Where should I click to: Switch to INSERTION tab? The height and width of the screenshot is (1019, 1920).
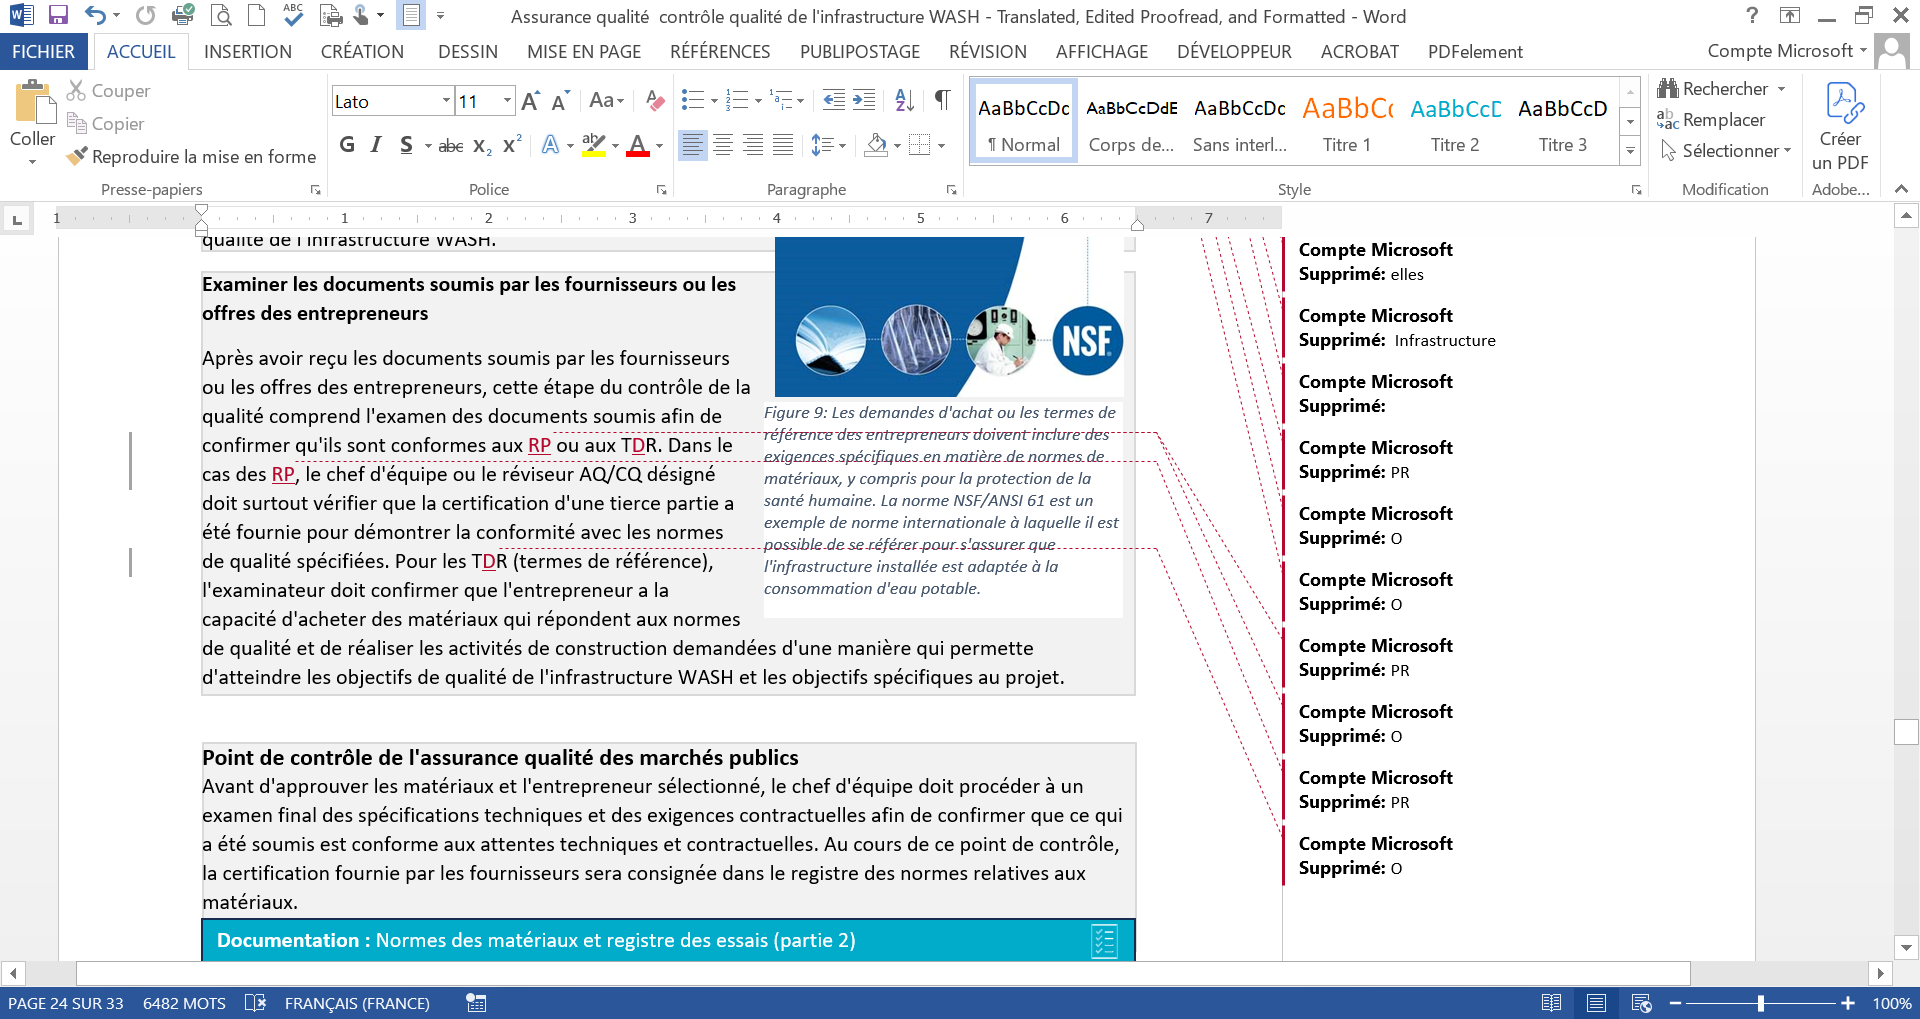pyautogui.click(x=247, y=52)
